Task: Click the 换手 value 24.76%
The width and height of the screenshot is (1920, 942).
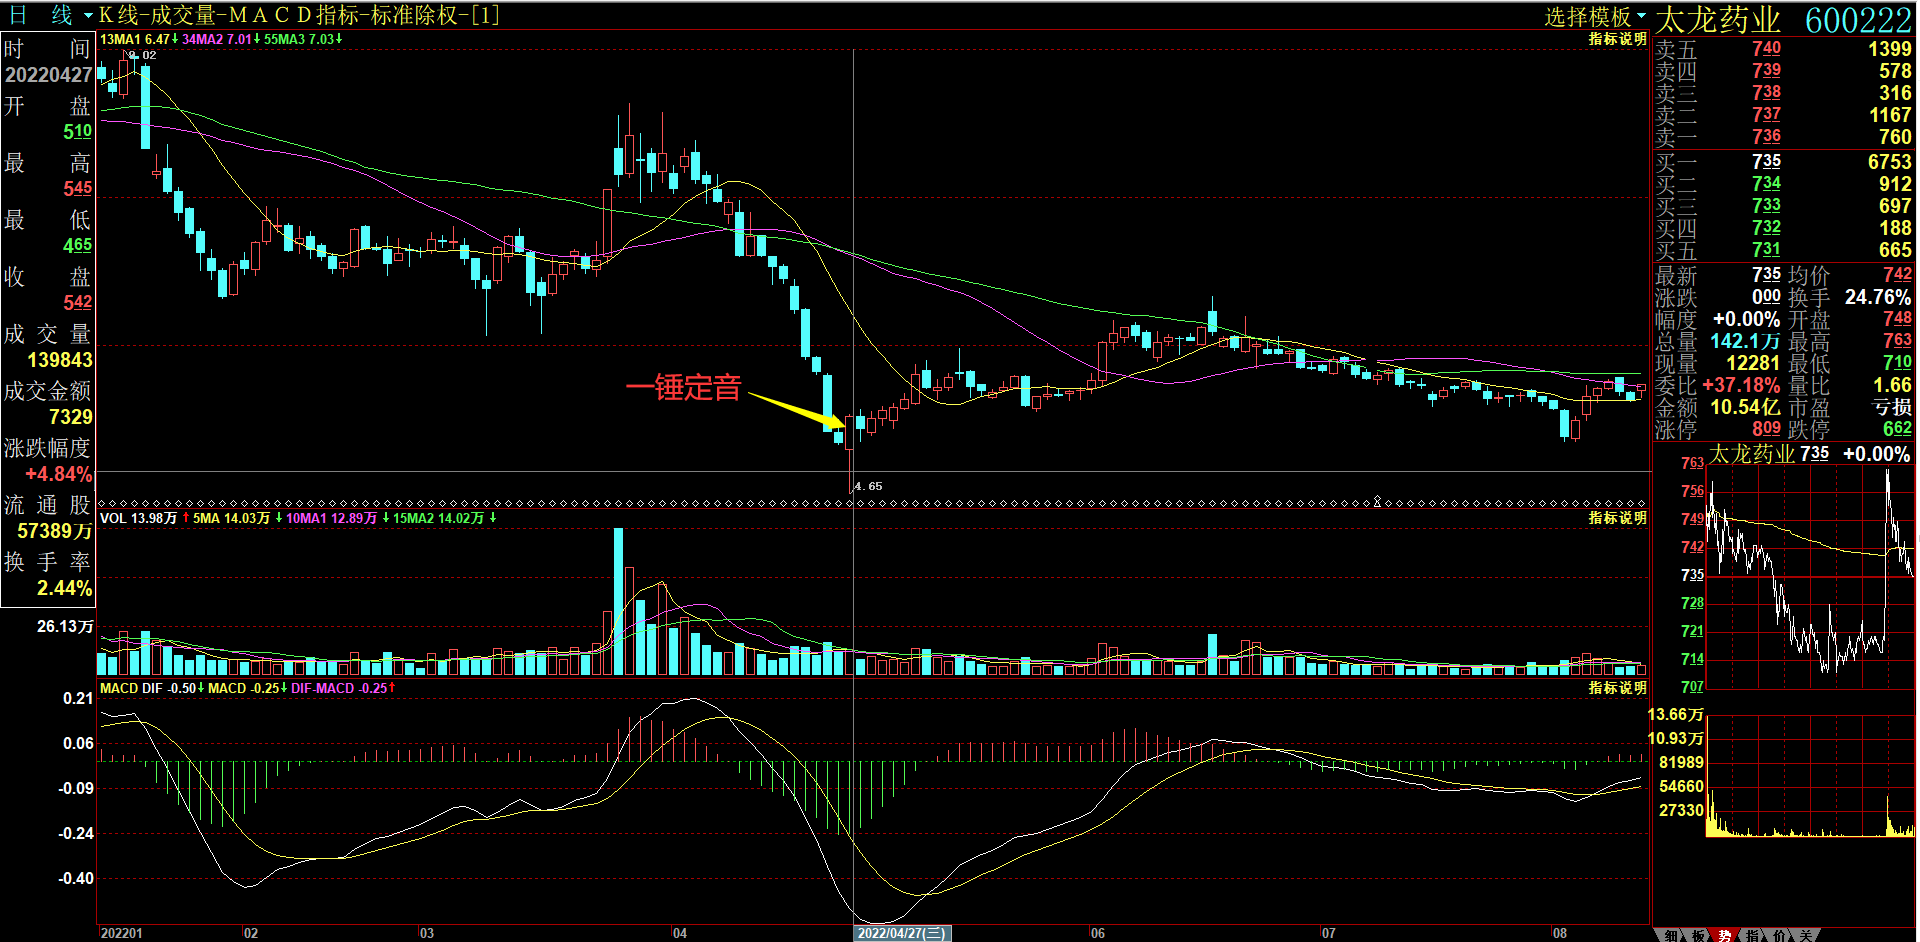Action: [1878, 297]
